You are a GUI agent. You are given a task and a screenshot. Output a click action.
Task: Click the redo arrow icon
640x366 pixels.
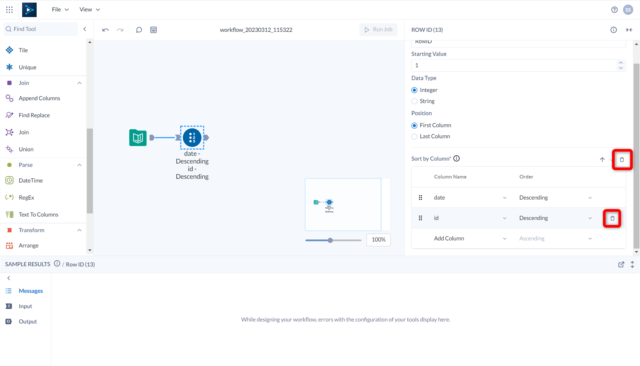coord(120,30)
